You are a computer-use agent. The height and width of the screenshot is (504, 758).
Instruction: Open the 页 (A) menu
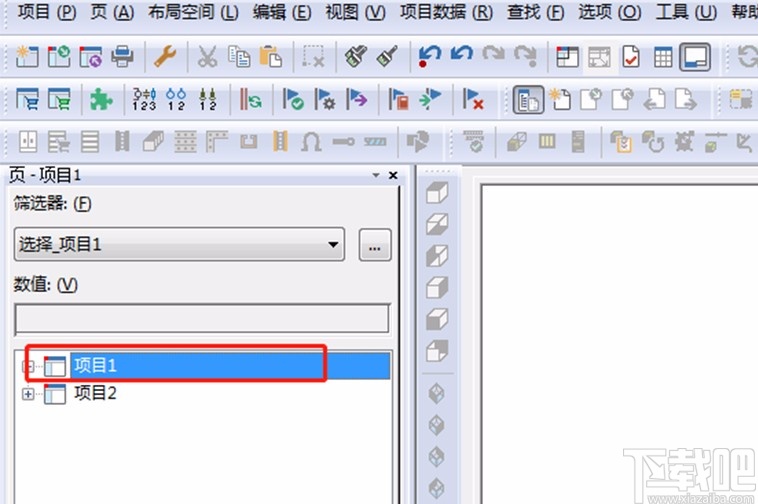tap(112, 12)
